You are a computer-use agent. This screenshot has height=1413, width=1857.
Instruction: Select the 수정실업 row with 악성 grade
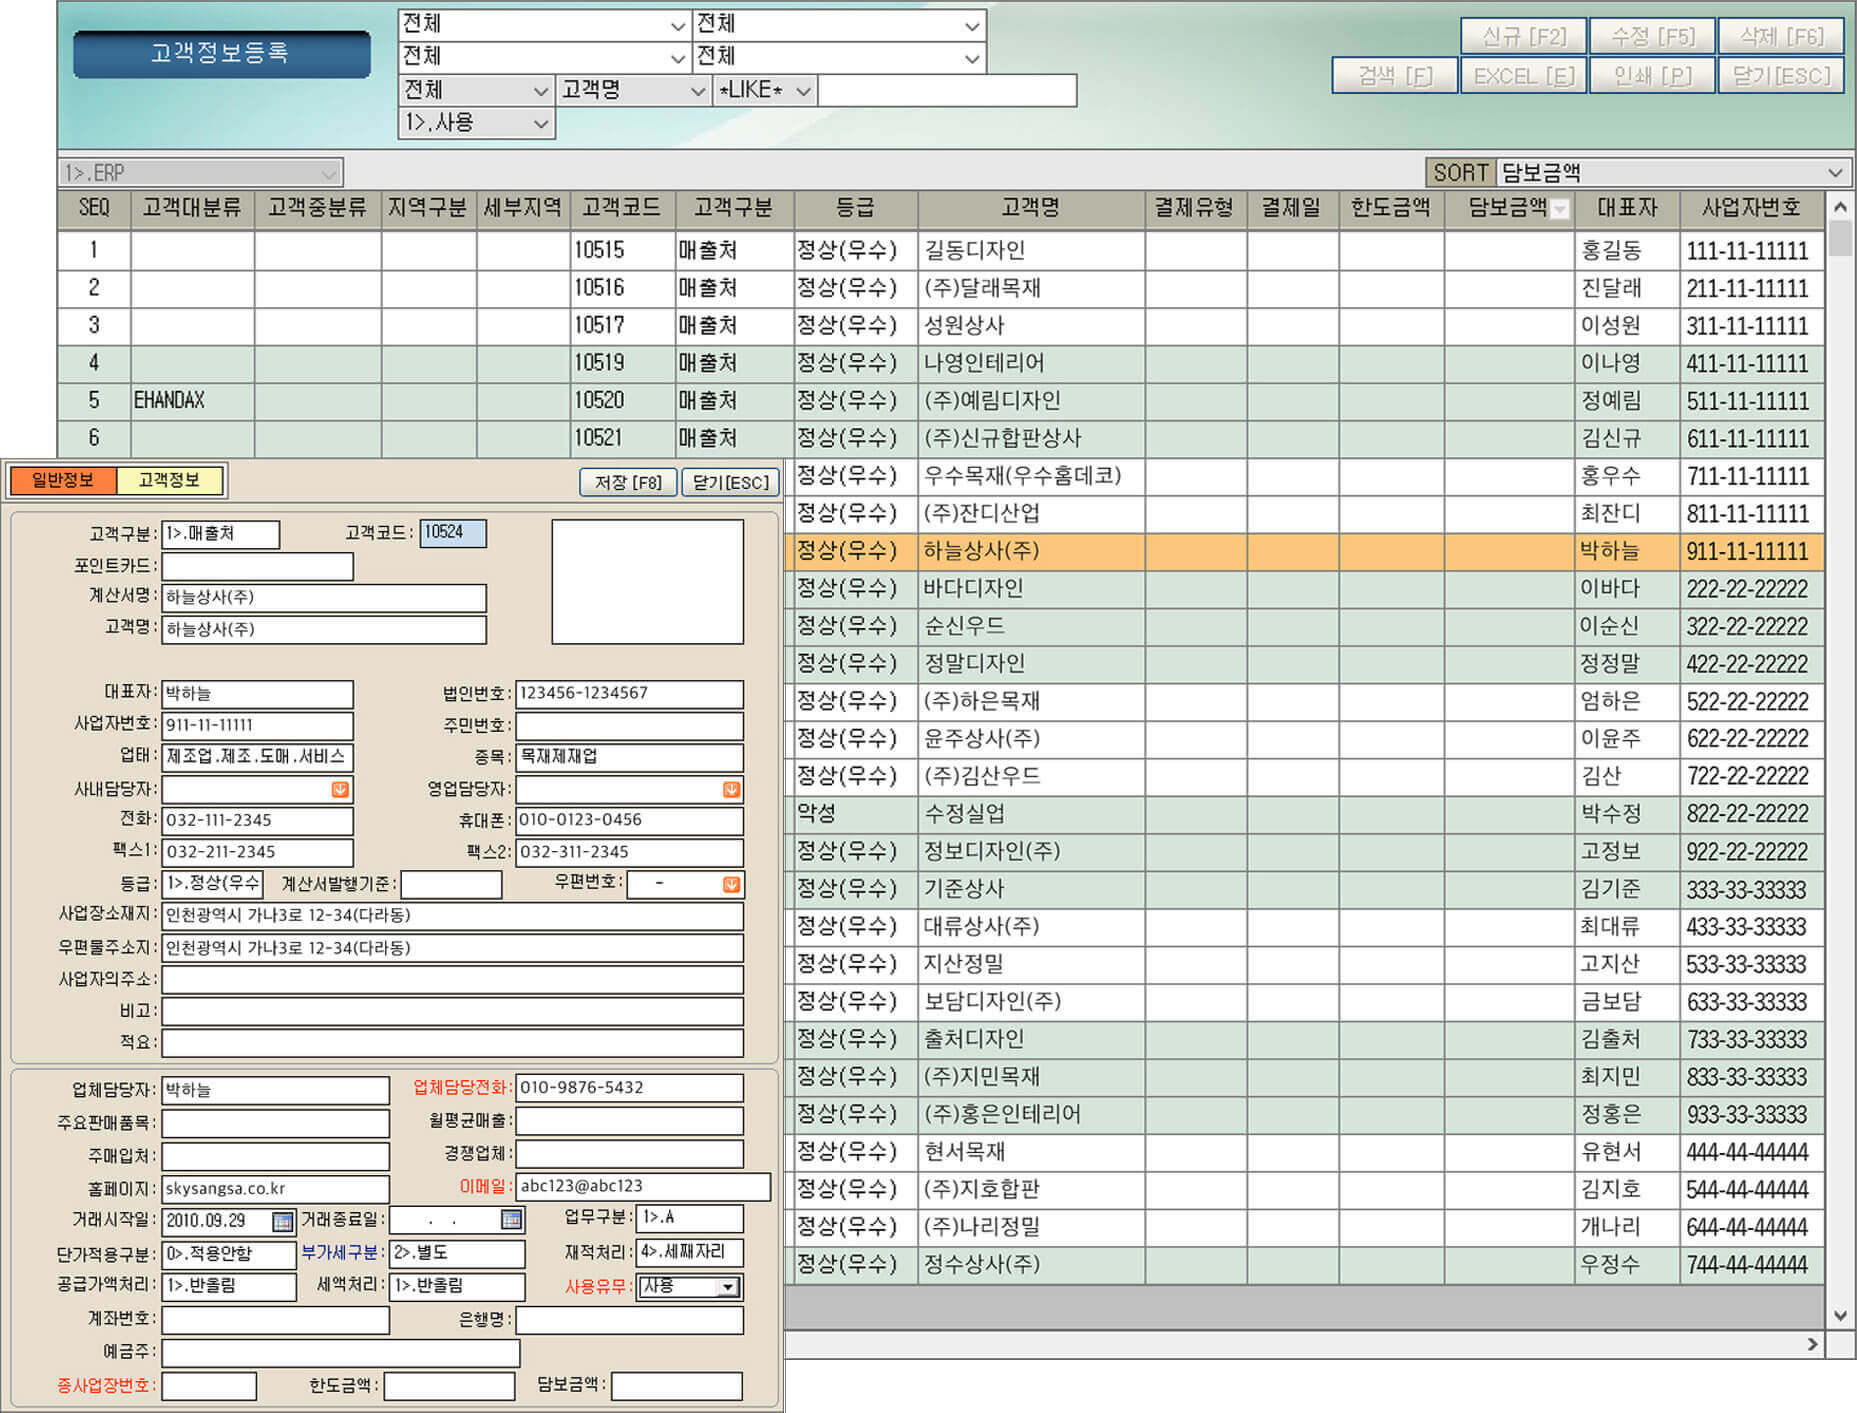tap(1304, 814)
